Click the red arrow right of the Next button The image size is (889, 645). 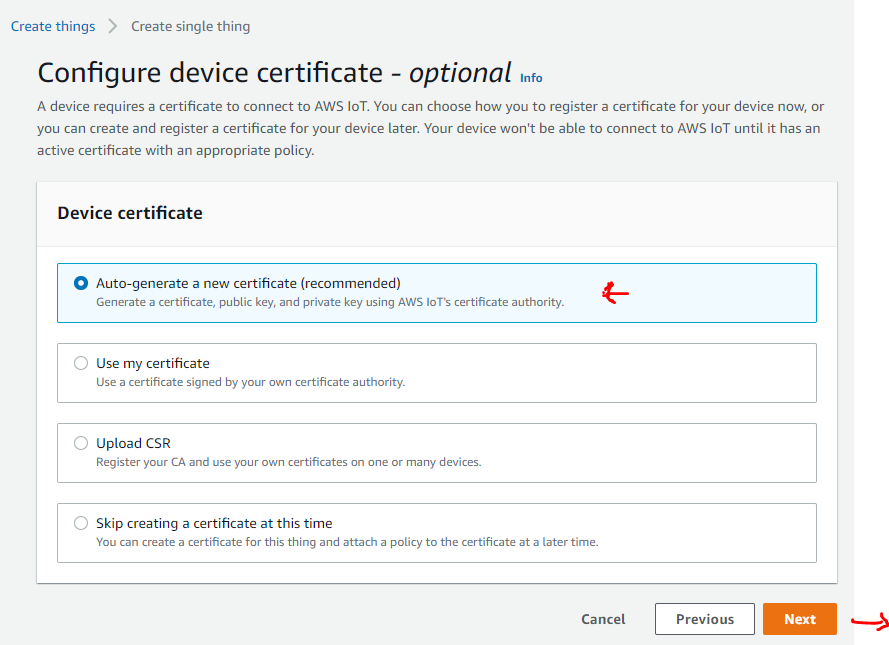point(870,623)
